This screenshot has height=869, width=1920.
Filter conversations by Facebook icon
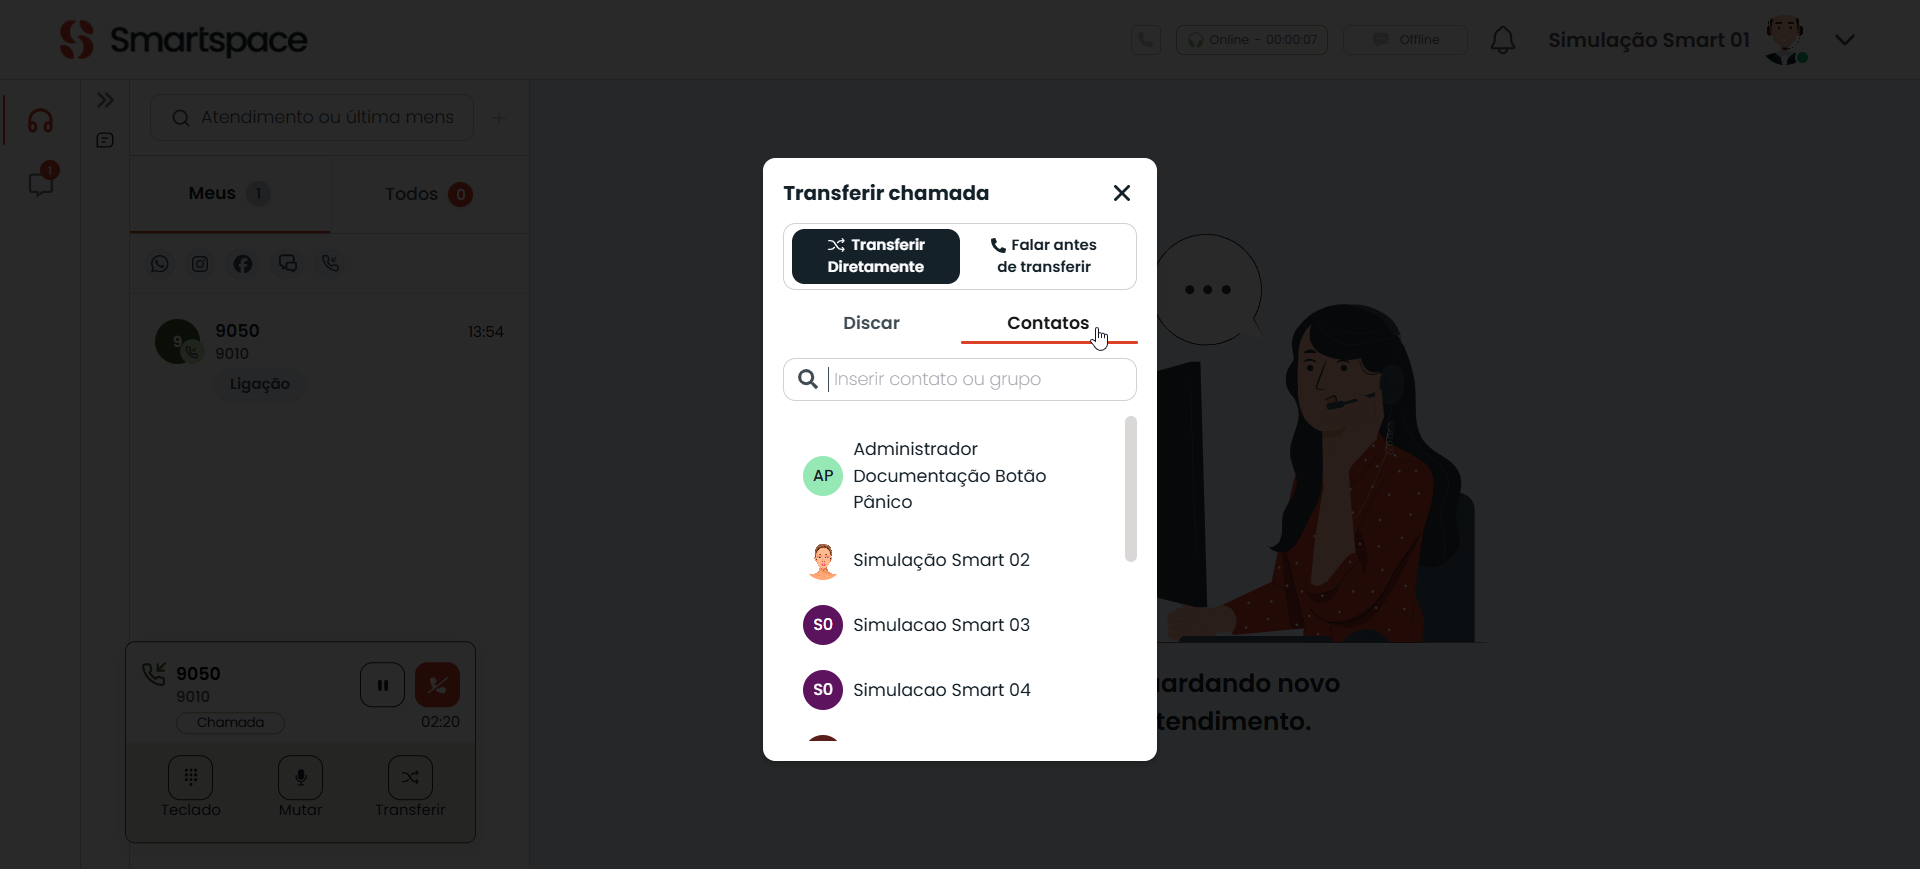[243, 264]
